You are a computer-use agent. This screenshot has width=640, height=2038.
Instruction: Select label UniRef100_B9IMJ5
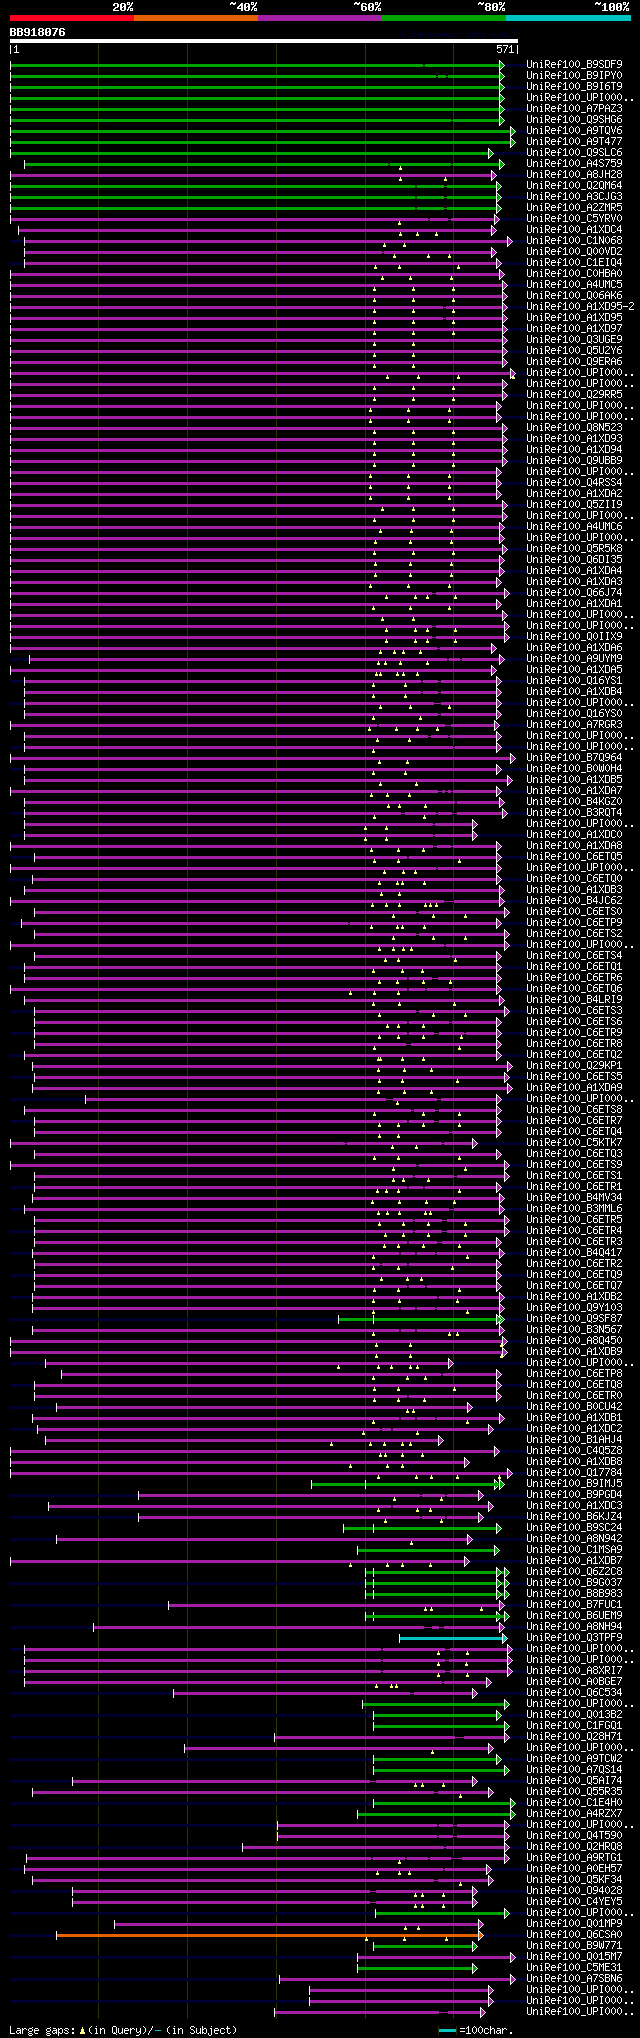coord(574,1483)
